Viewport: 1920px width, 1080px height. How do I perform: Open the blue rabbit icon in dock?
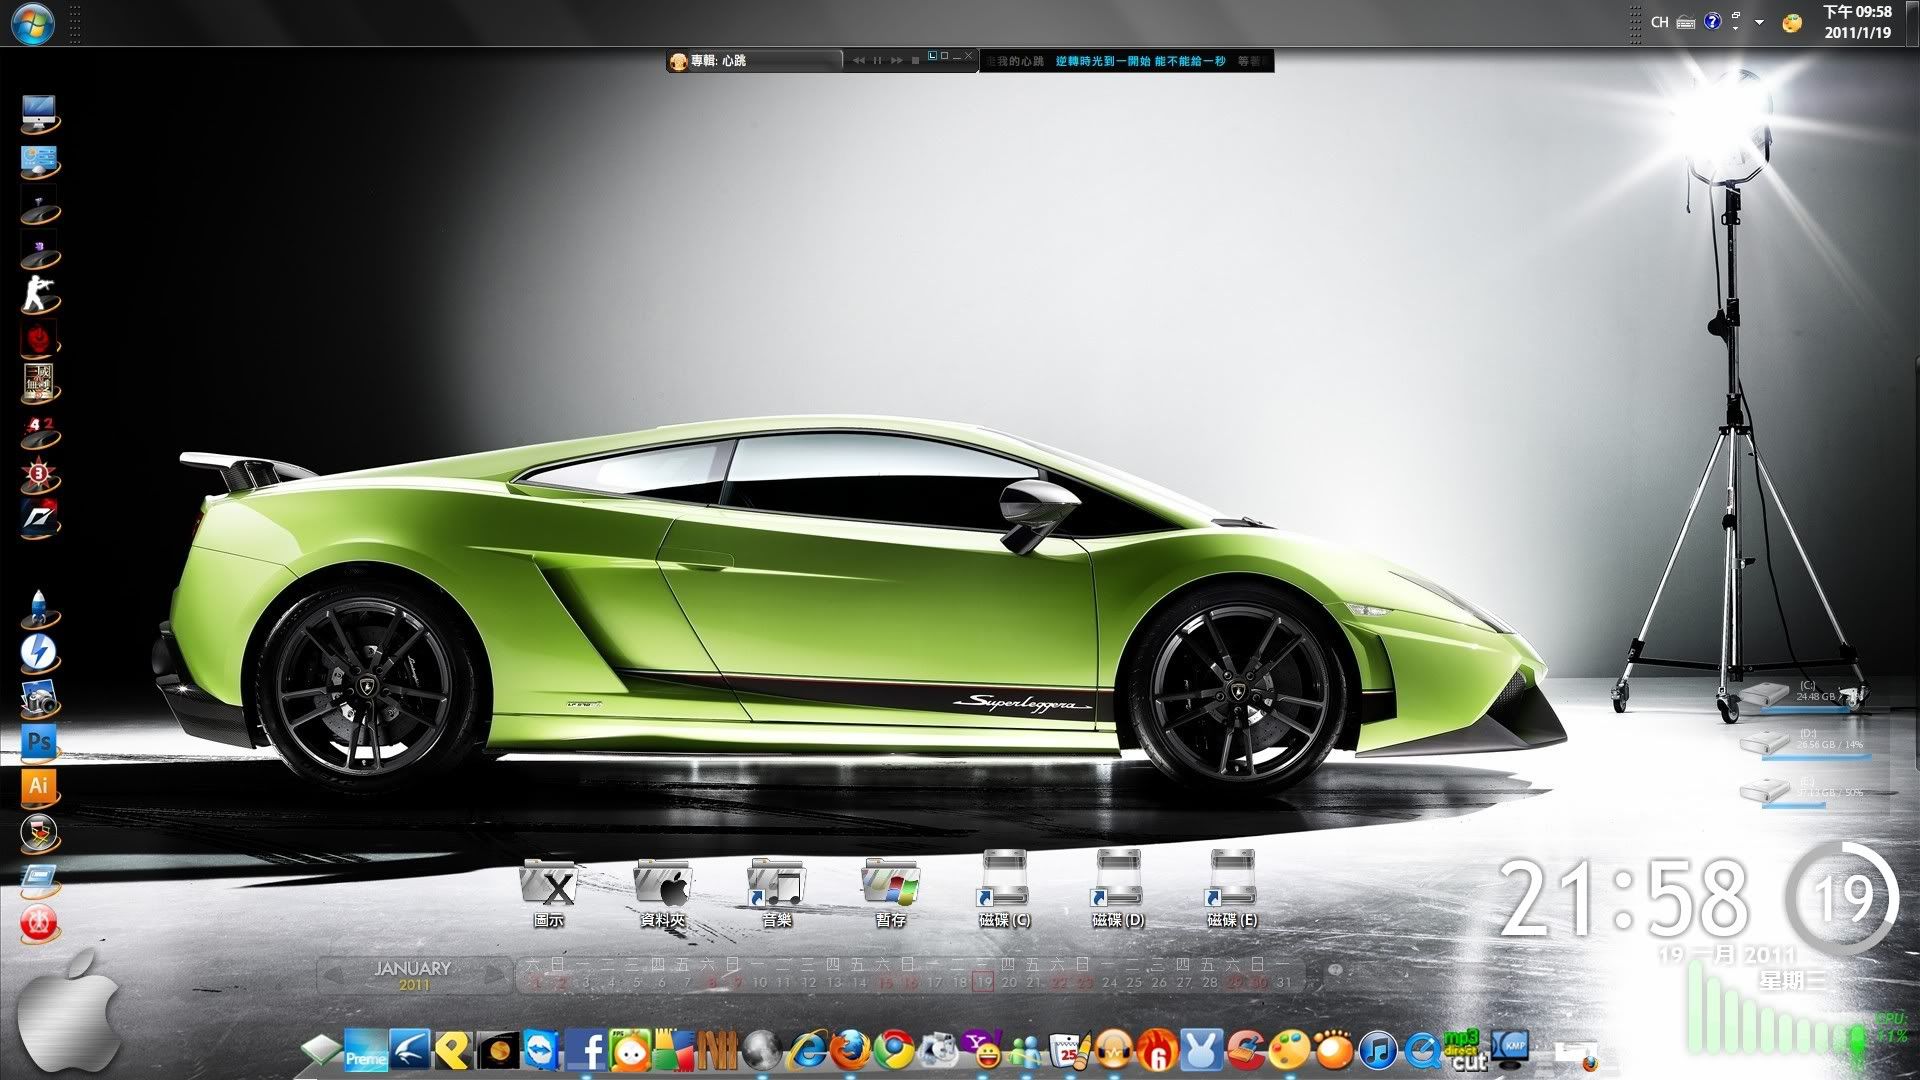[x=1202, y=1050]
